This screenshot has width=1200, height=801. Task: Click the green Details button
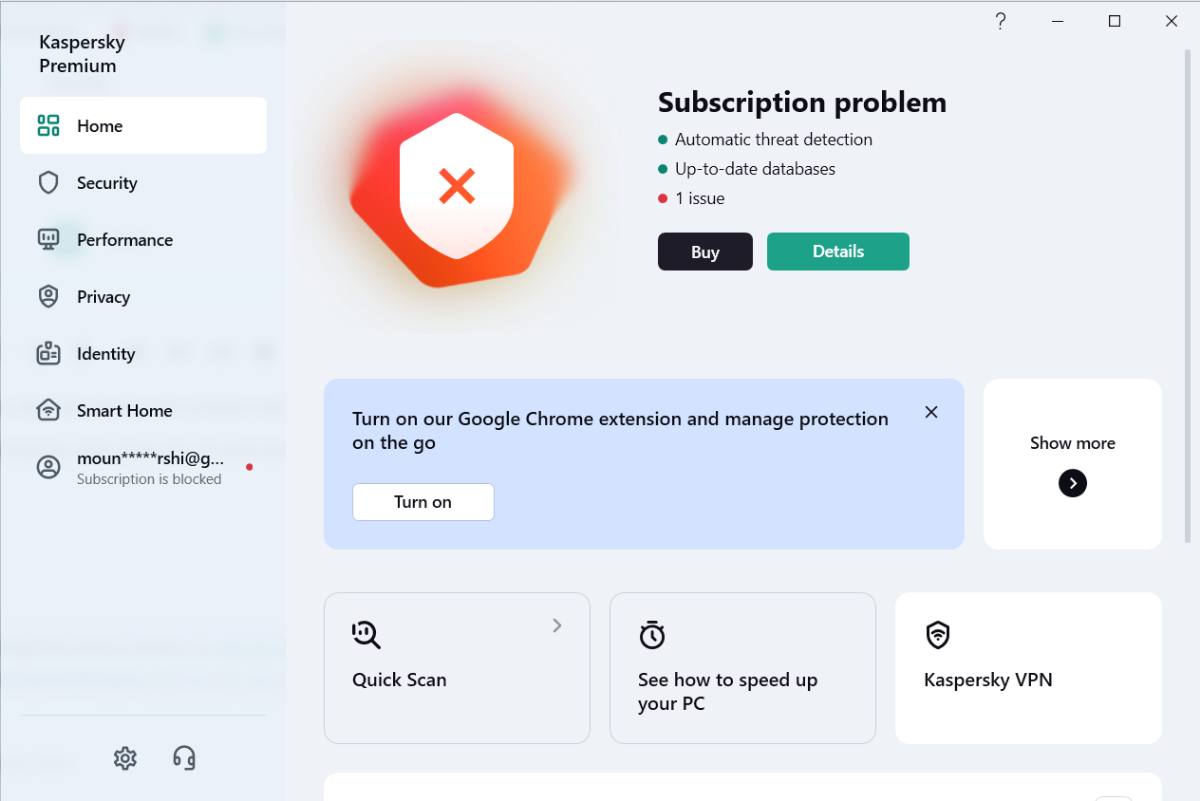(837, 252)
